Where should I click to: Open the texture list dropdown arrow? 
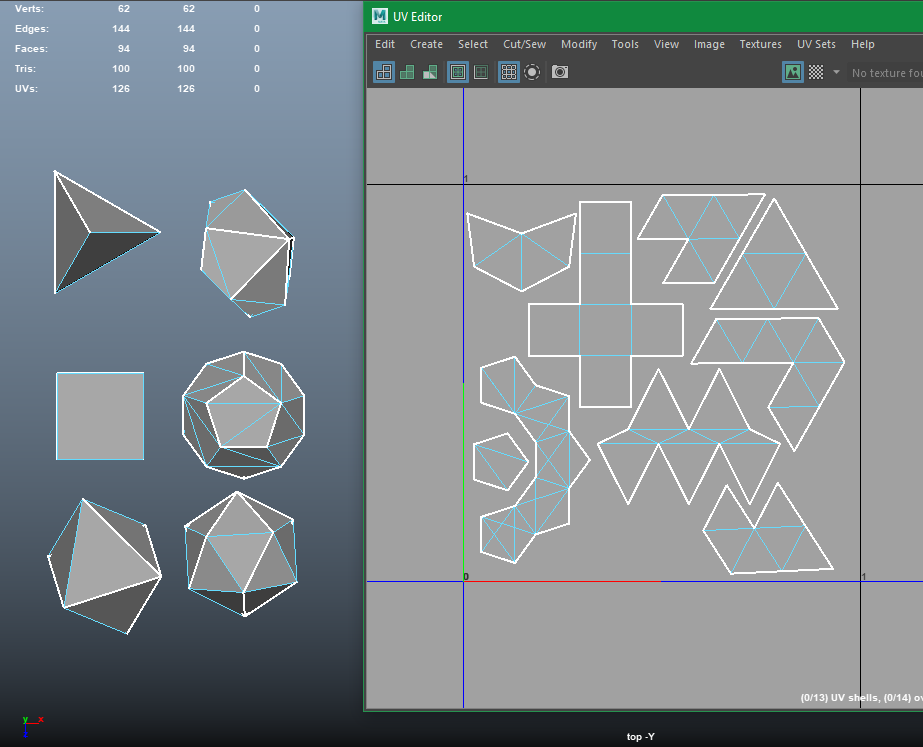[836, 72]
